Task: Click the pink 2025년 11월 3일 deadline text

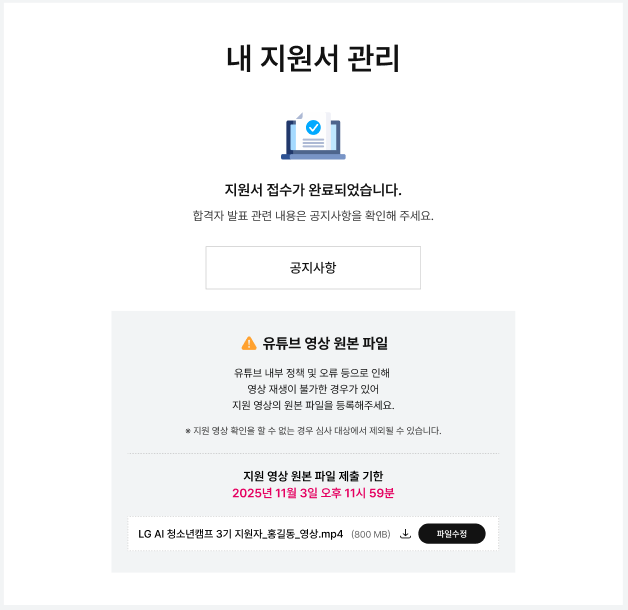Action: [313, 493]
